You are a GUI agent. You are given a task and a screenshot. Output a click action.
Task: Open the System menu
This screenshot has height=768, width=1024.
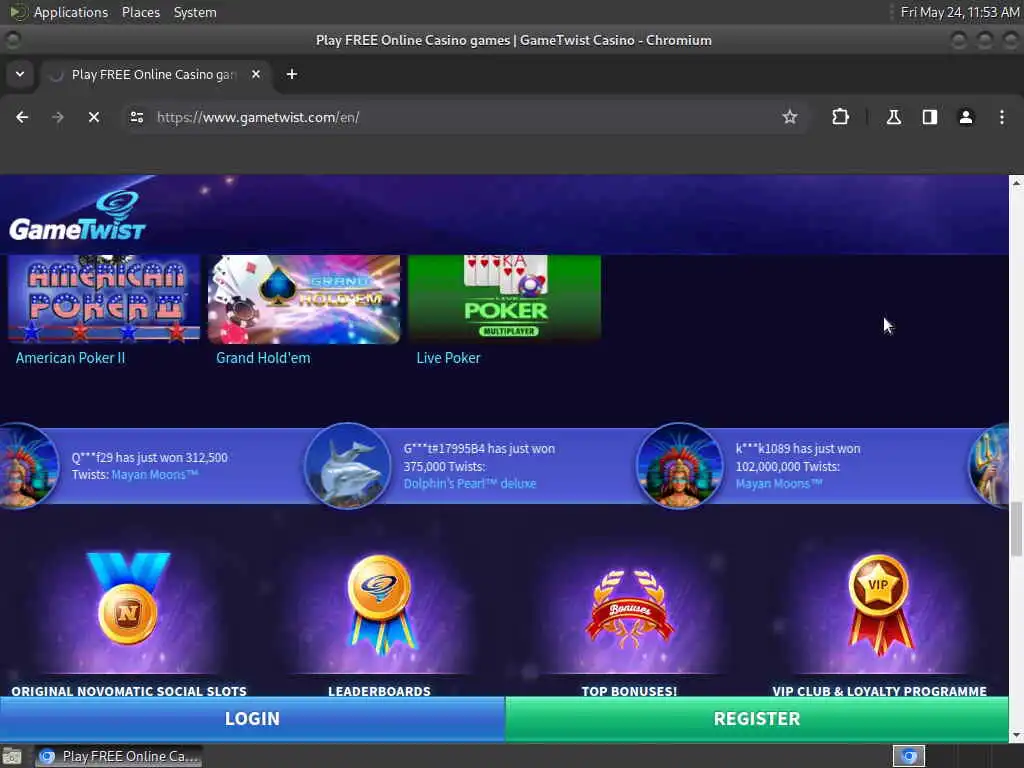[x=195, y=12]
